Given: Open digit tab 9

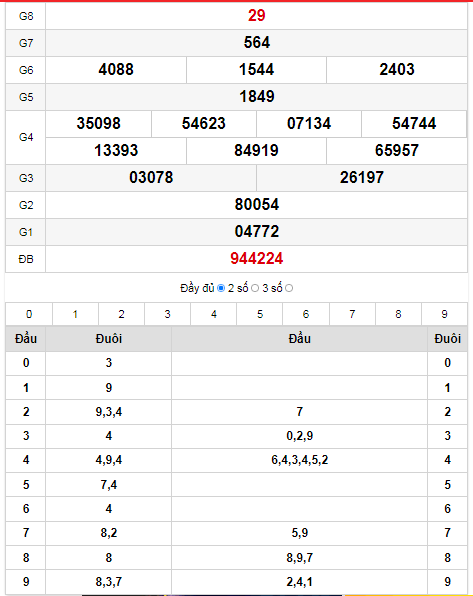Looking at the screenshot, I should [x=444, y=314].
